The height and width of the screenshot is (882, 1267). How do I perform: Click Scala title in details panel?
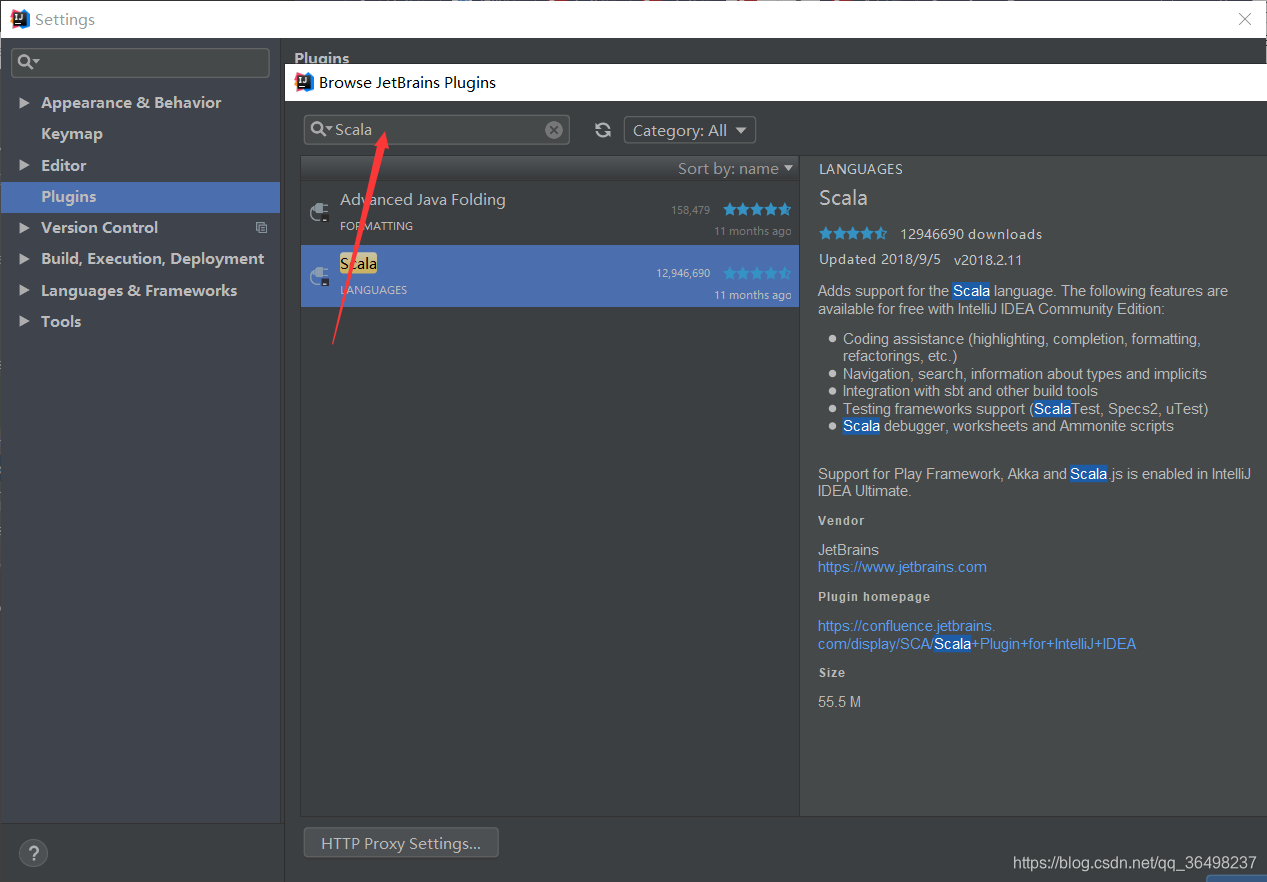[x=843, y=198]
